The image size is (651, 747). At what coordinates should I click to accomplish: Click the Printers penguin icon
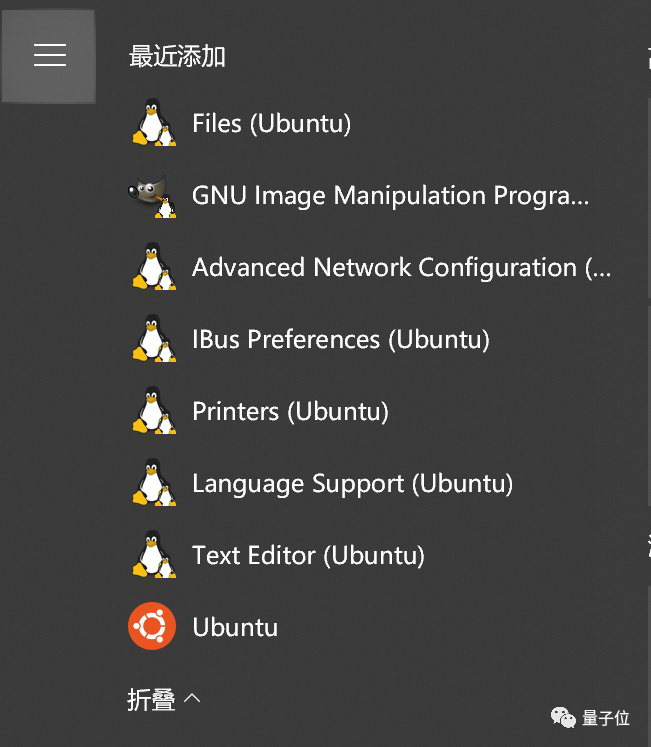click(153, 412)
